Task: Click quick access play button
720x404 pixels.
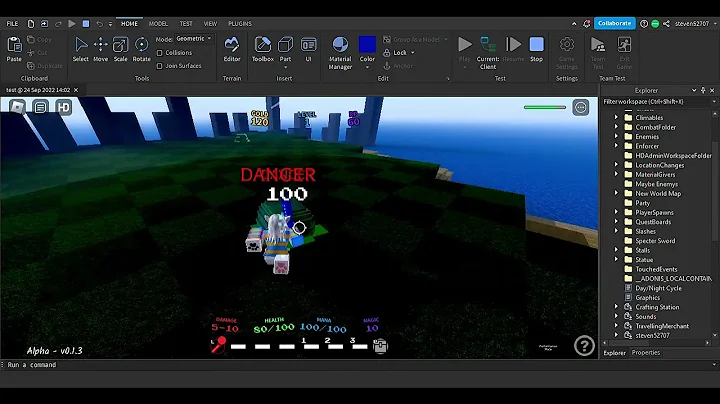Action: (x=72, y=23)
